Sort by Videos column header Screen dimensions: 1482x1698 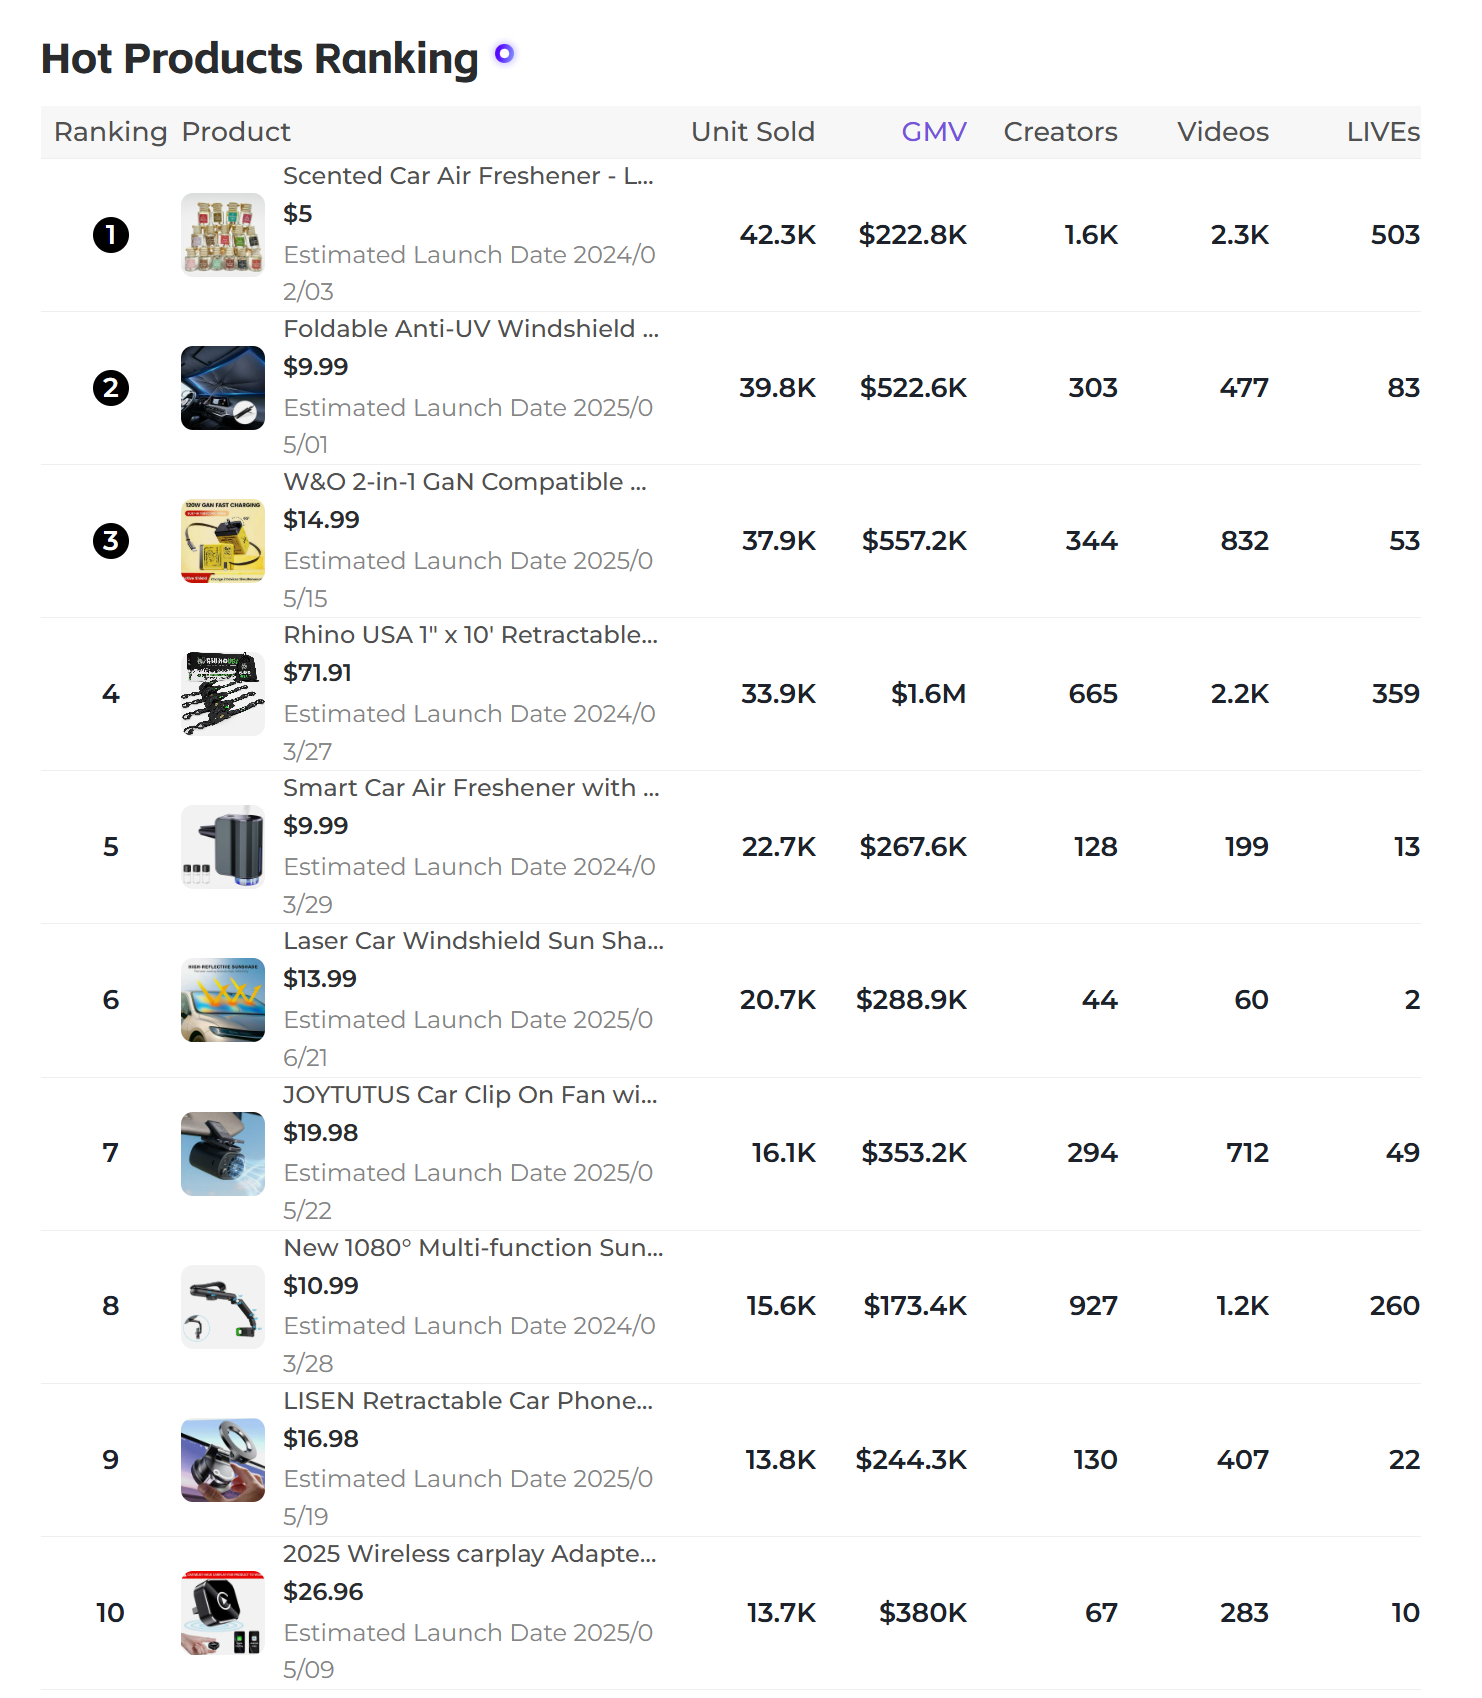(1223, 132)
